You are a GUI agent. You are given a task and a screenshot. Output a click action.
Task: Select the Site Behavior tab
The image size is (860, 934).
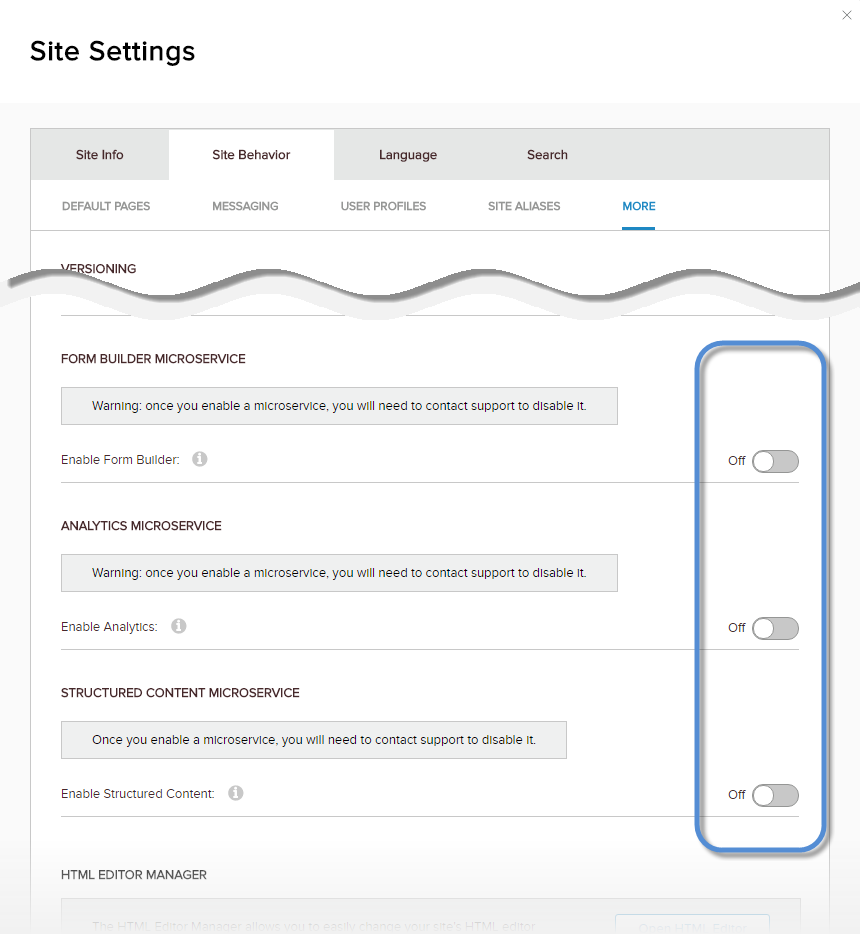[251, 155]
